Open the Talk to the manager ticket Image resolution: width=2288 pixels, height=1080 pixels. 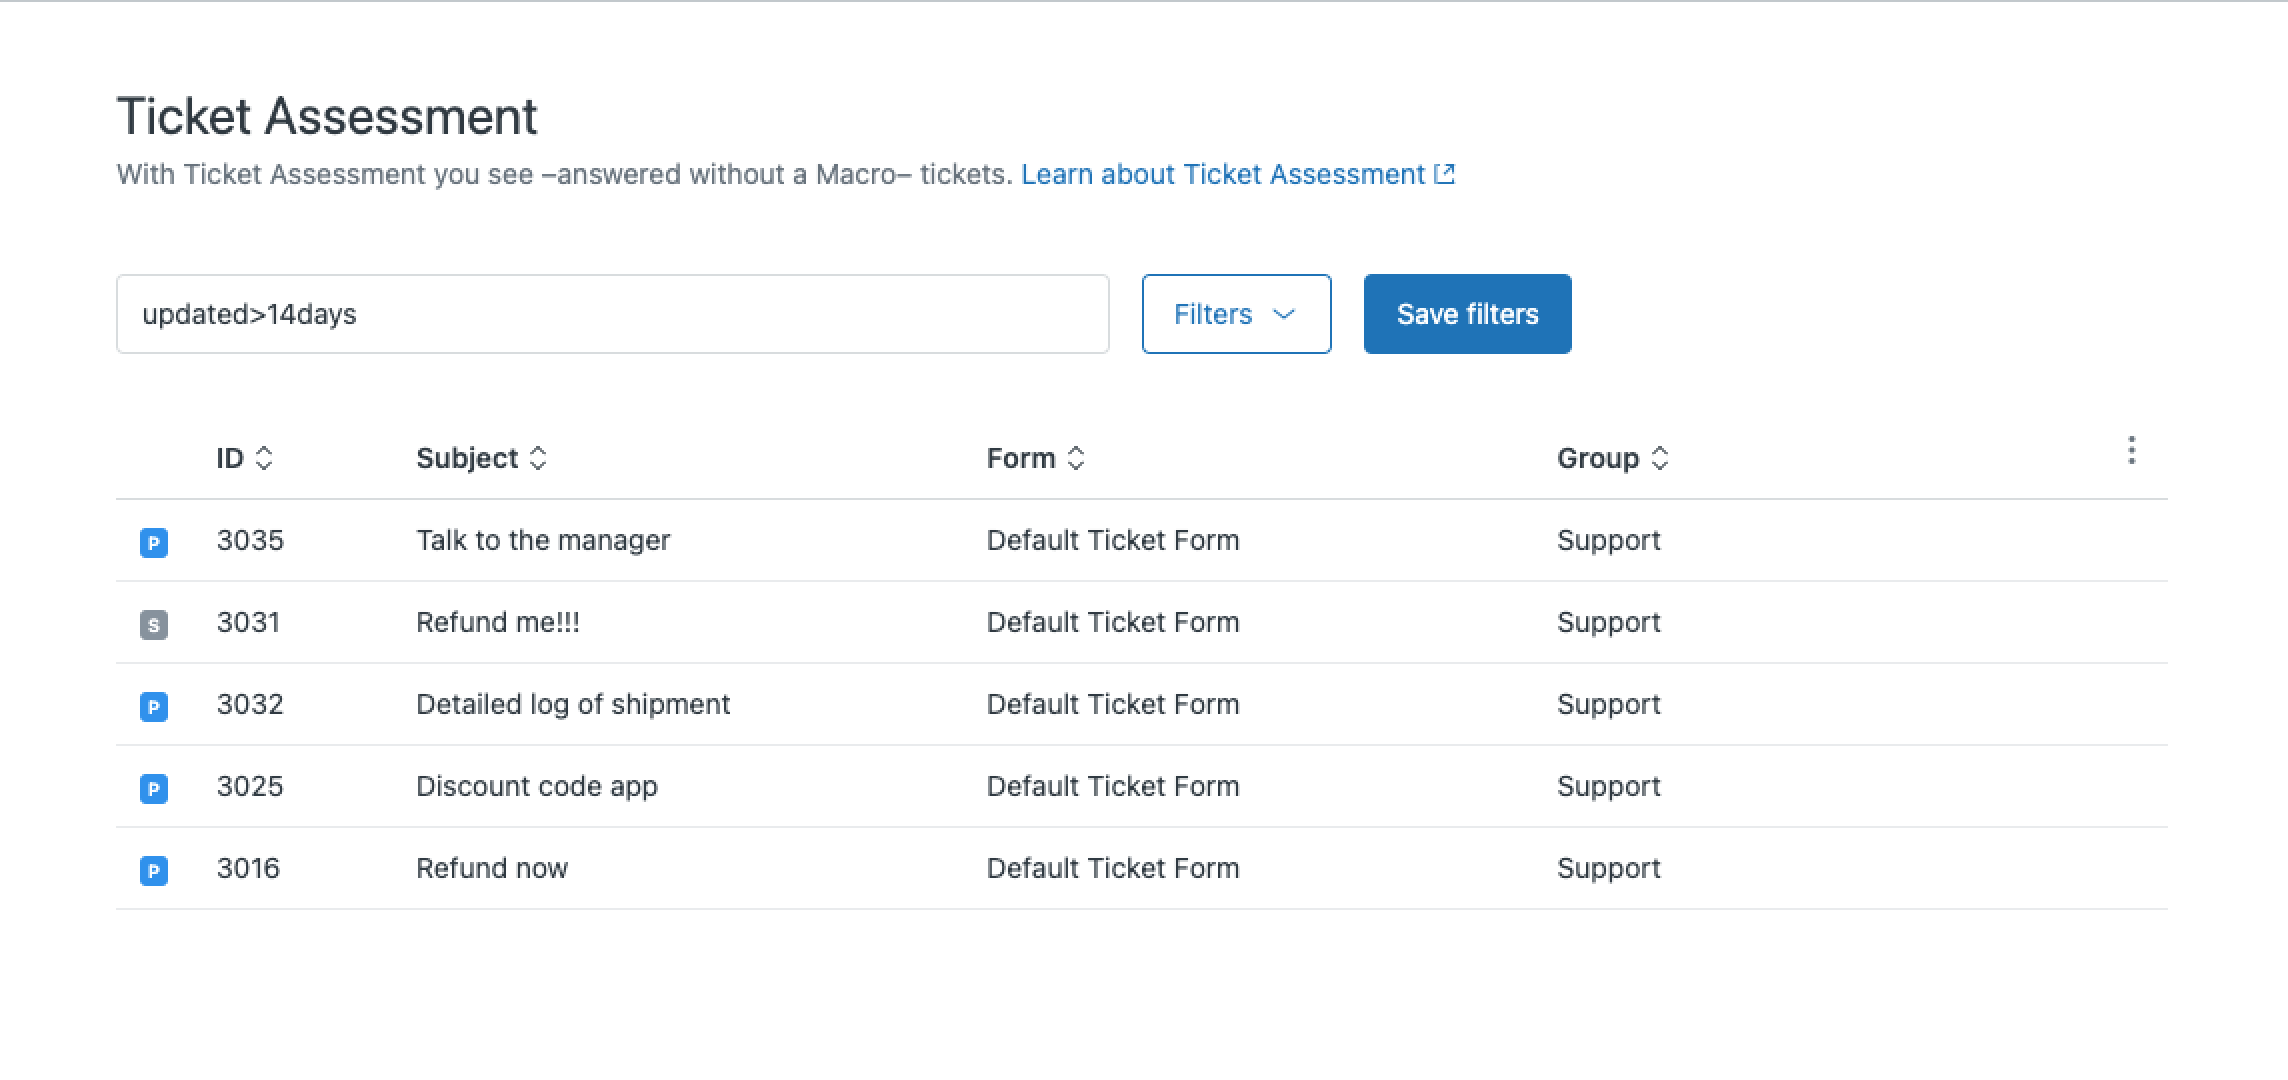click(543, 540)
